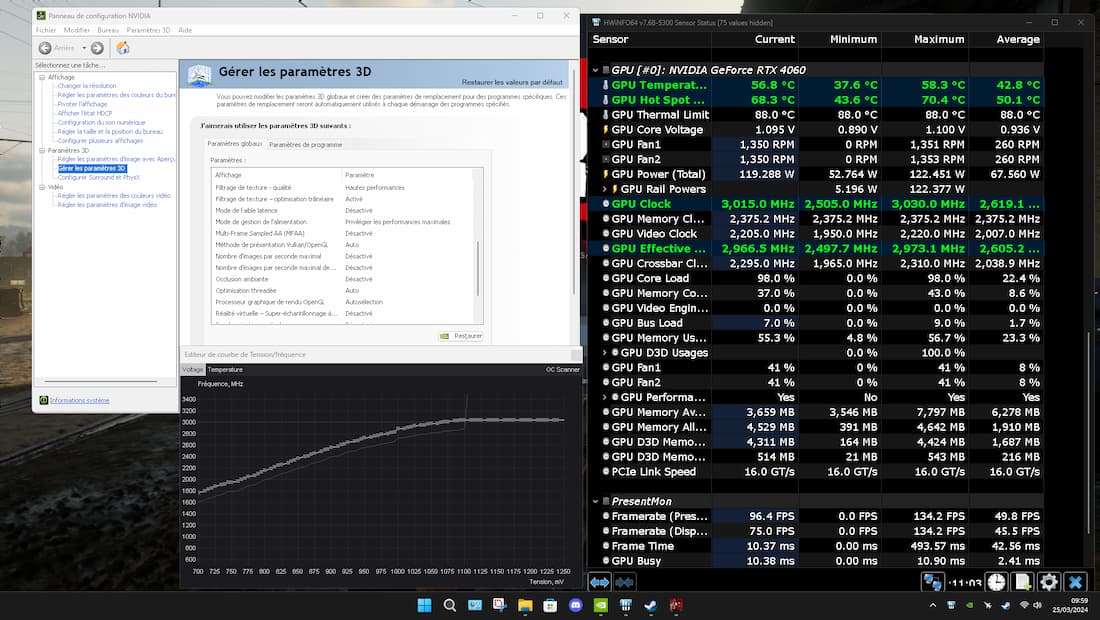Open Discord from taskbar
Screen dimensions: 1100x620
(575, 605)
